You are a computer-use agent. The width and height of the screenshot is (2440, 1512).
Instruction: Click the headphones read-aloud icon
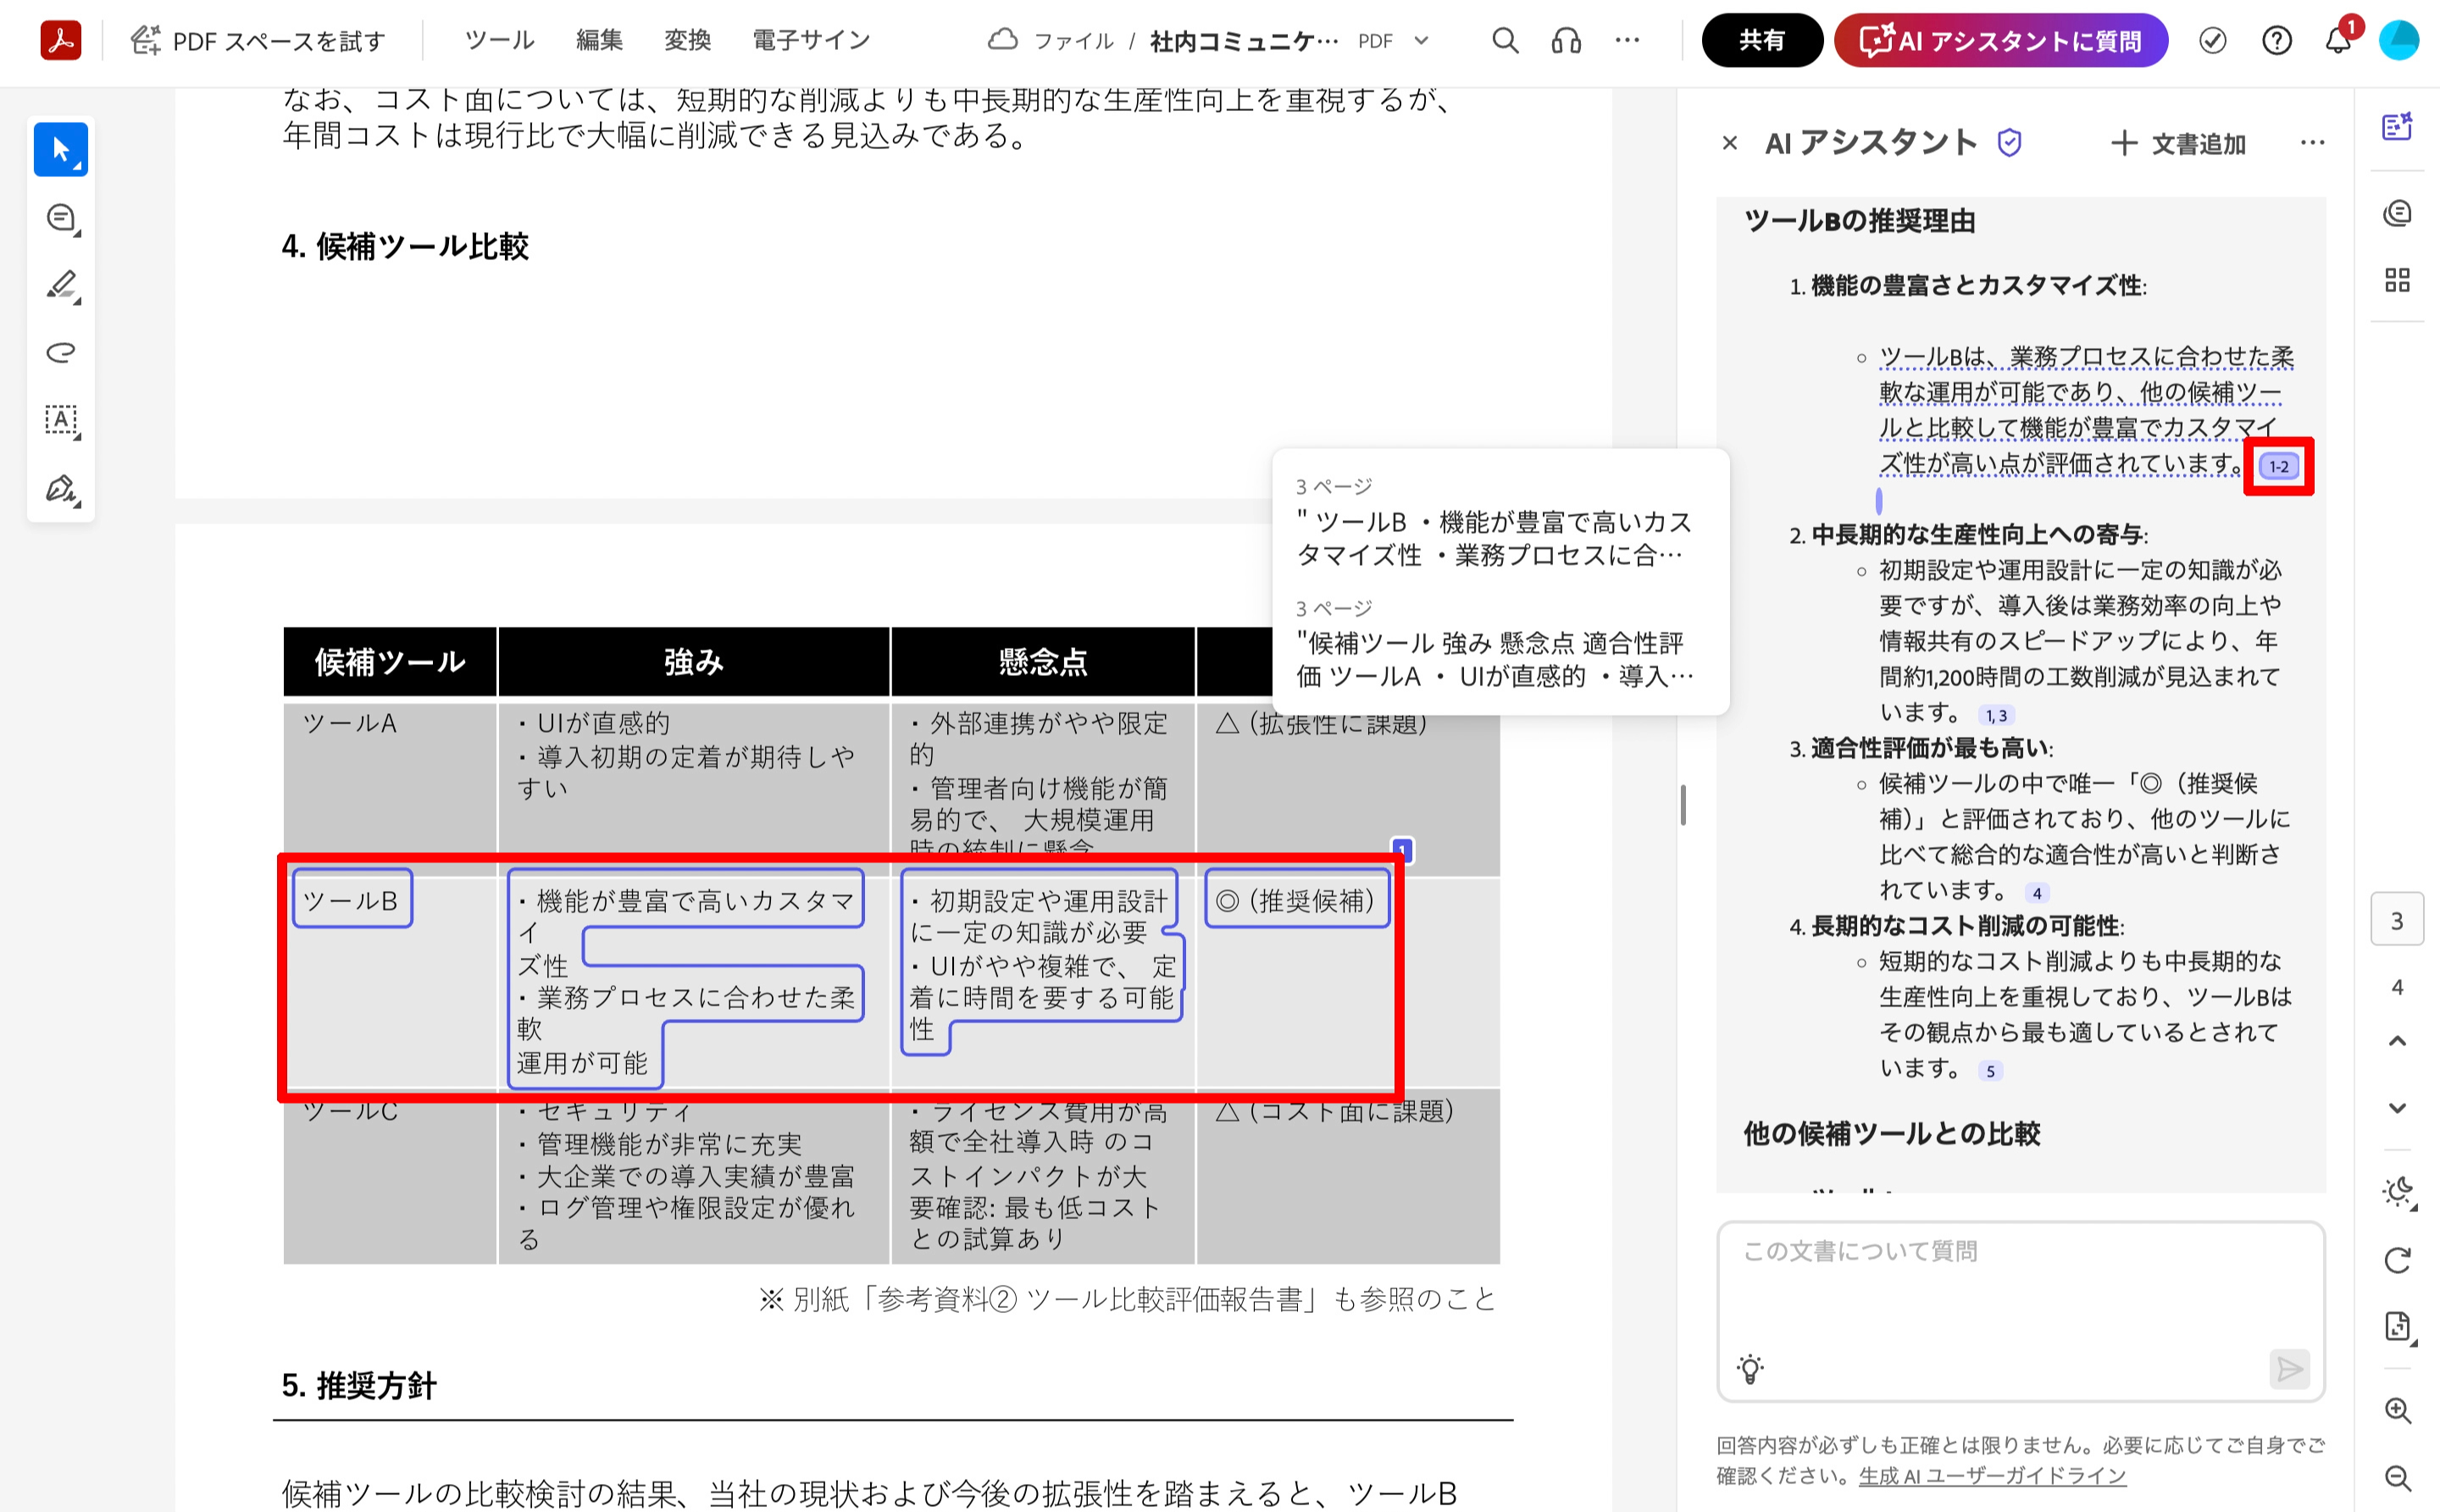click(x=1566, y=40)
